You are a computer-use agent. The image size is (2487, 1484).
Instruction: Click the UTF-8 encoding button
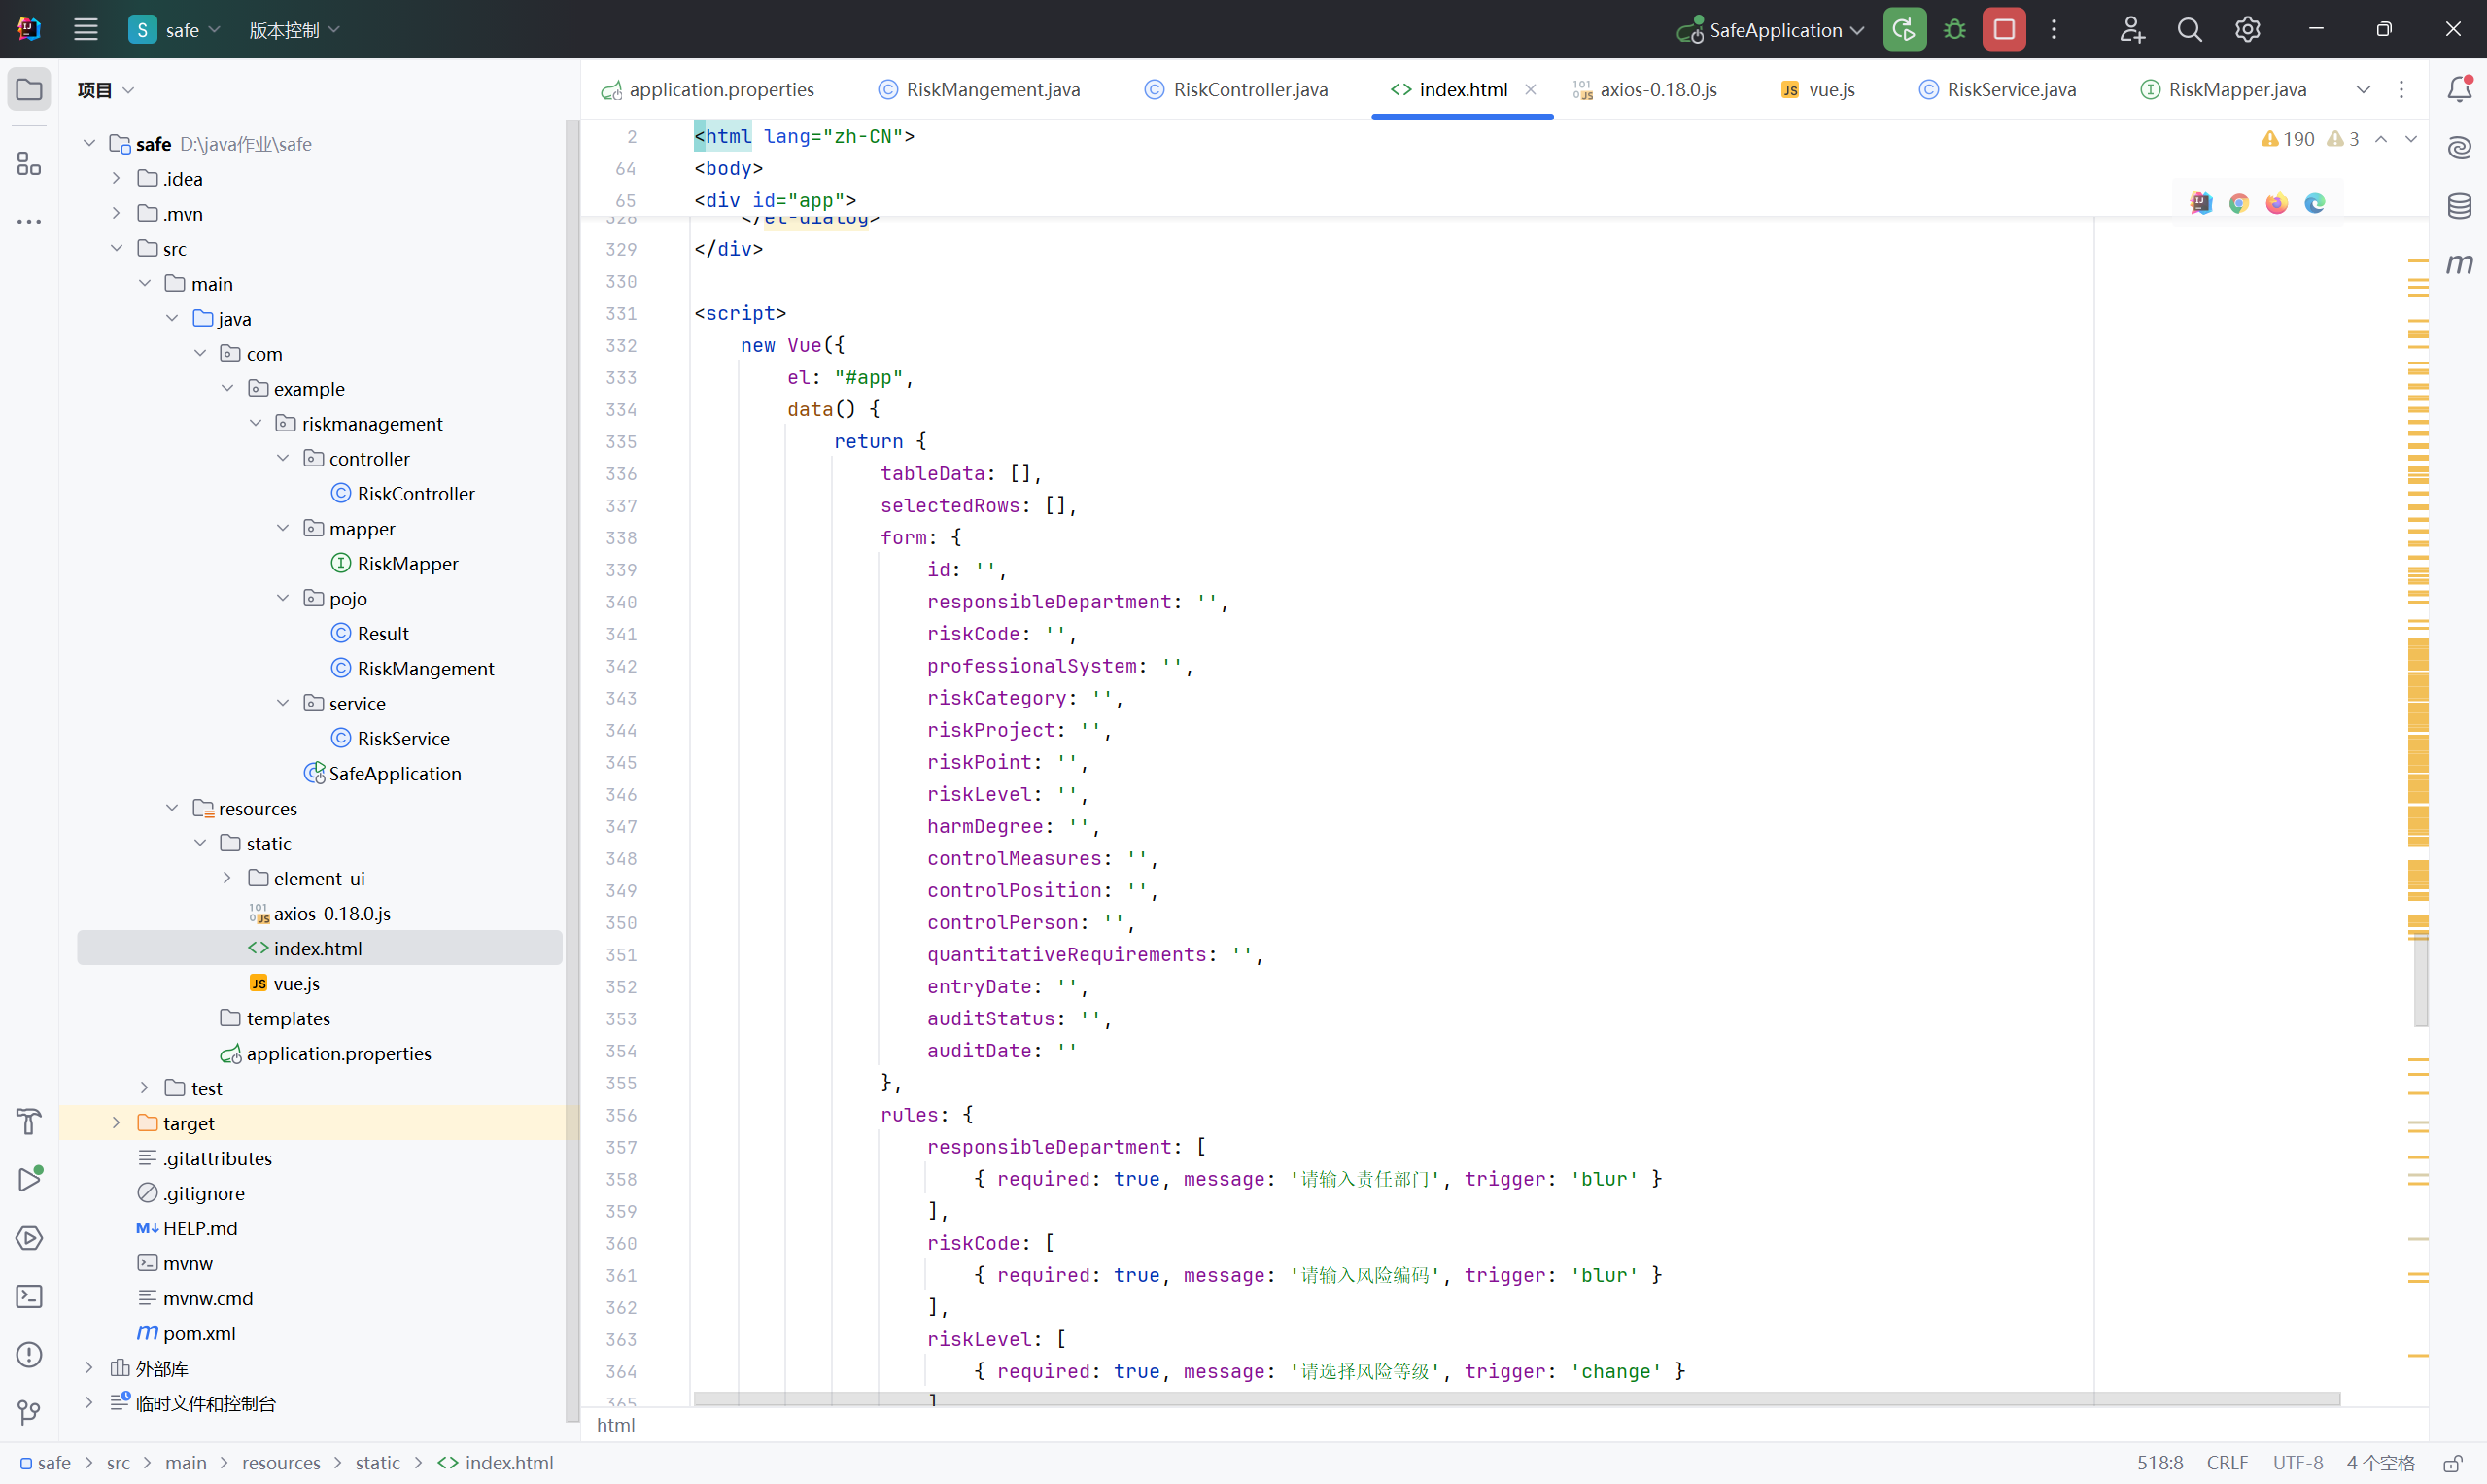point(2297,1463)
